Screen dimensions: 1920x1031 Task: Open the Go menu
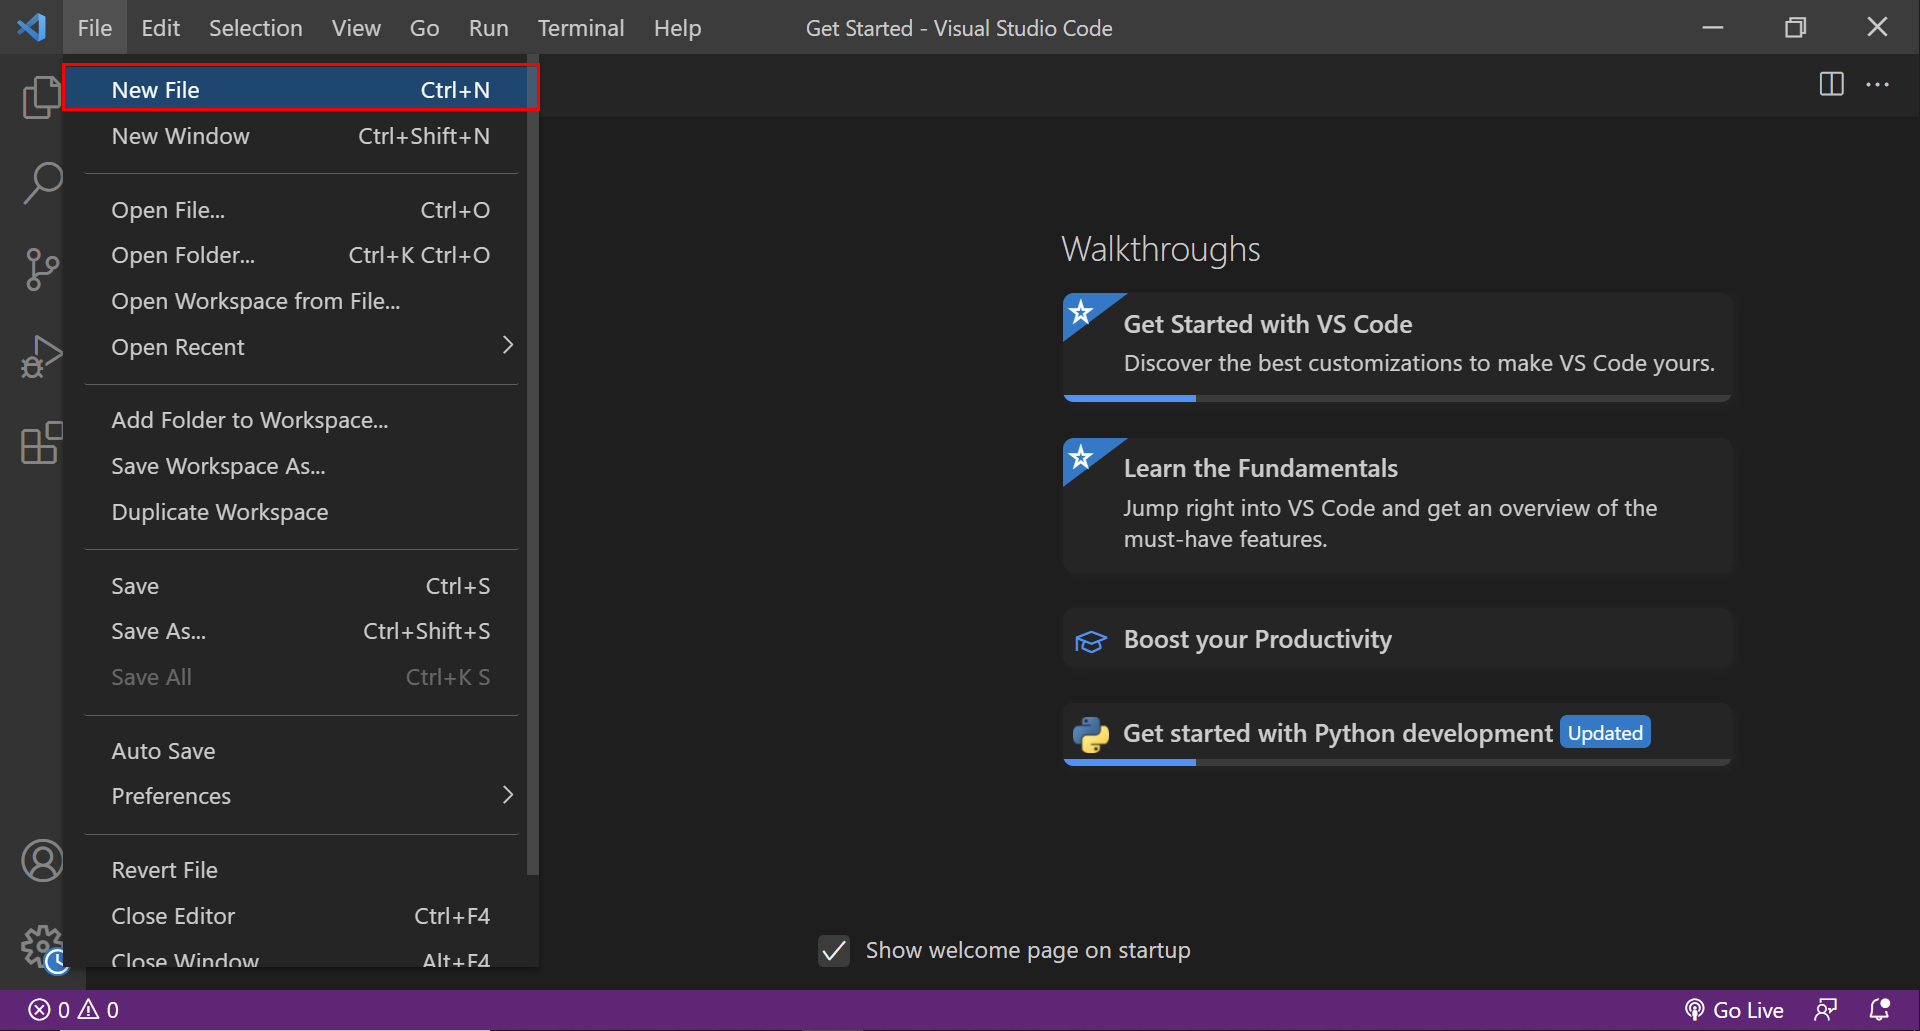(424, 28)
